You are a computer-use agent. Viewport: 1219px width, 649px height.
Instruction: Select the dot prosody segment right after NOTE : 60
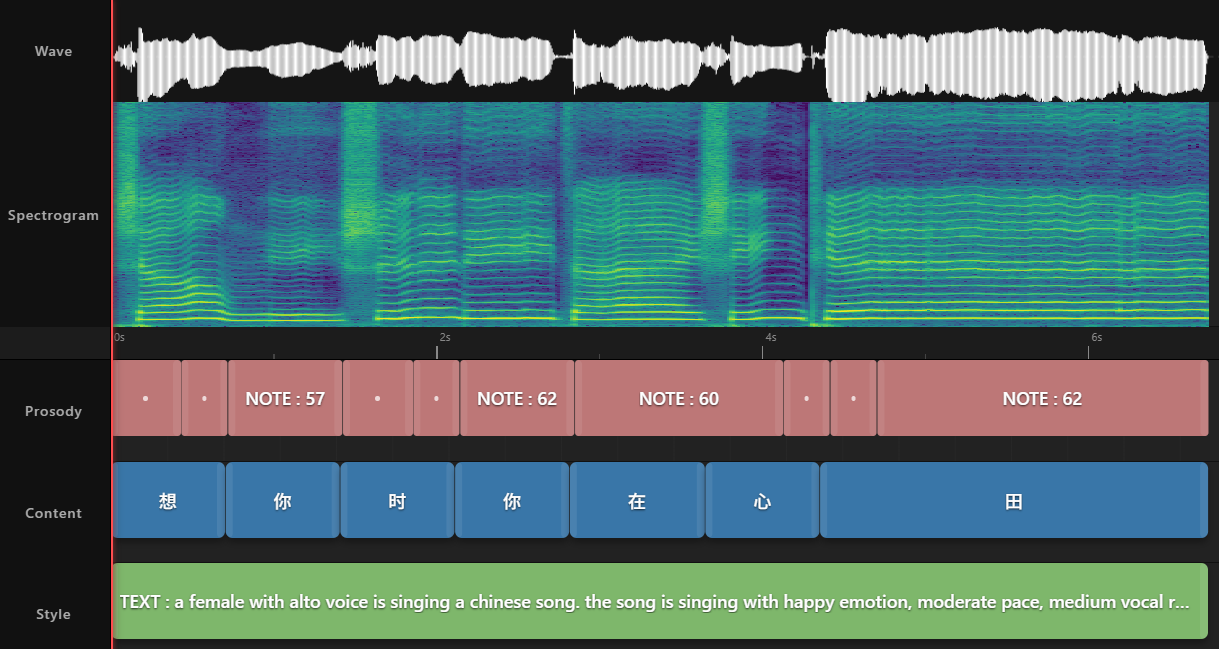pyautogui.click(x=806, y=398)
